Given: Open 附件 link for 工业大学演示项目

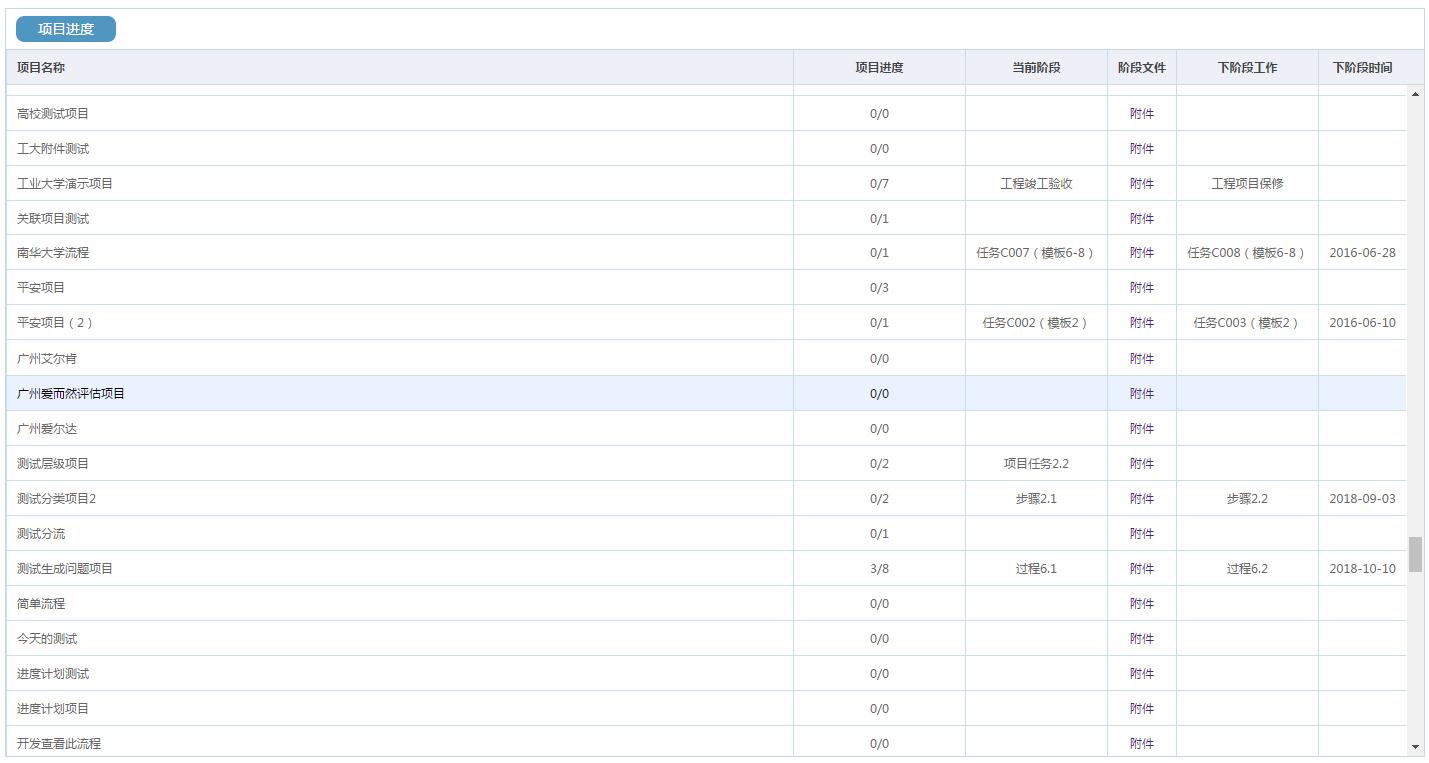Looking at the screenshot, I should click(1141, 184).
